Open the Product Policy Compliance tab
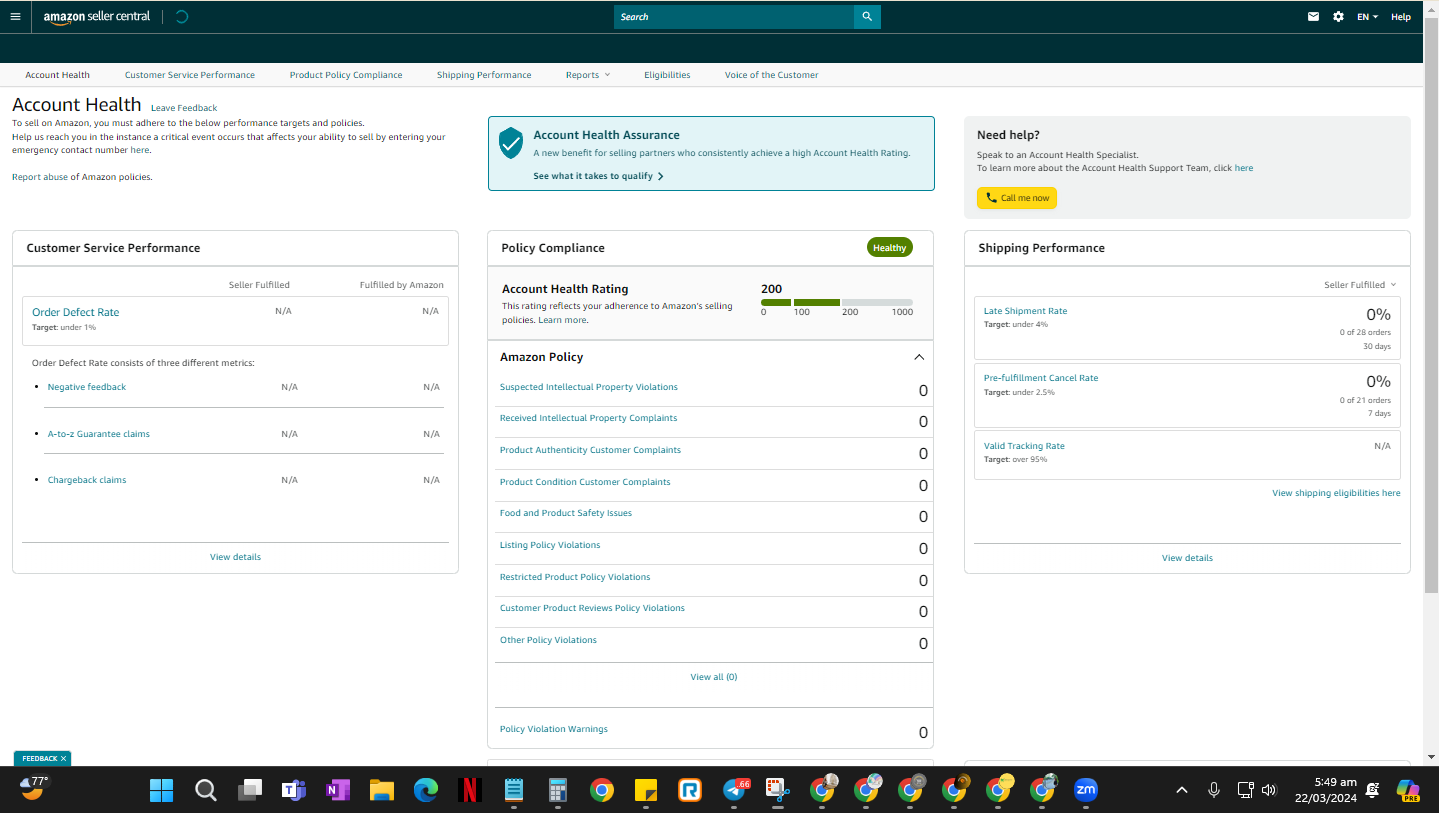This screenshot has height=813, width=1439. pyautogui.click(x=346, y=75)
